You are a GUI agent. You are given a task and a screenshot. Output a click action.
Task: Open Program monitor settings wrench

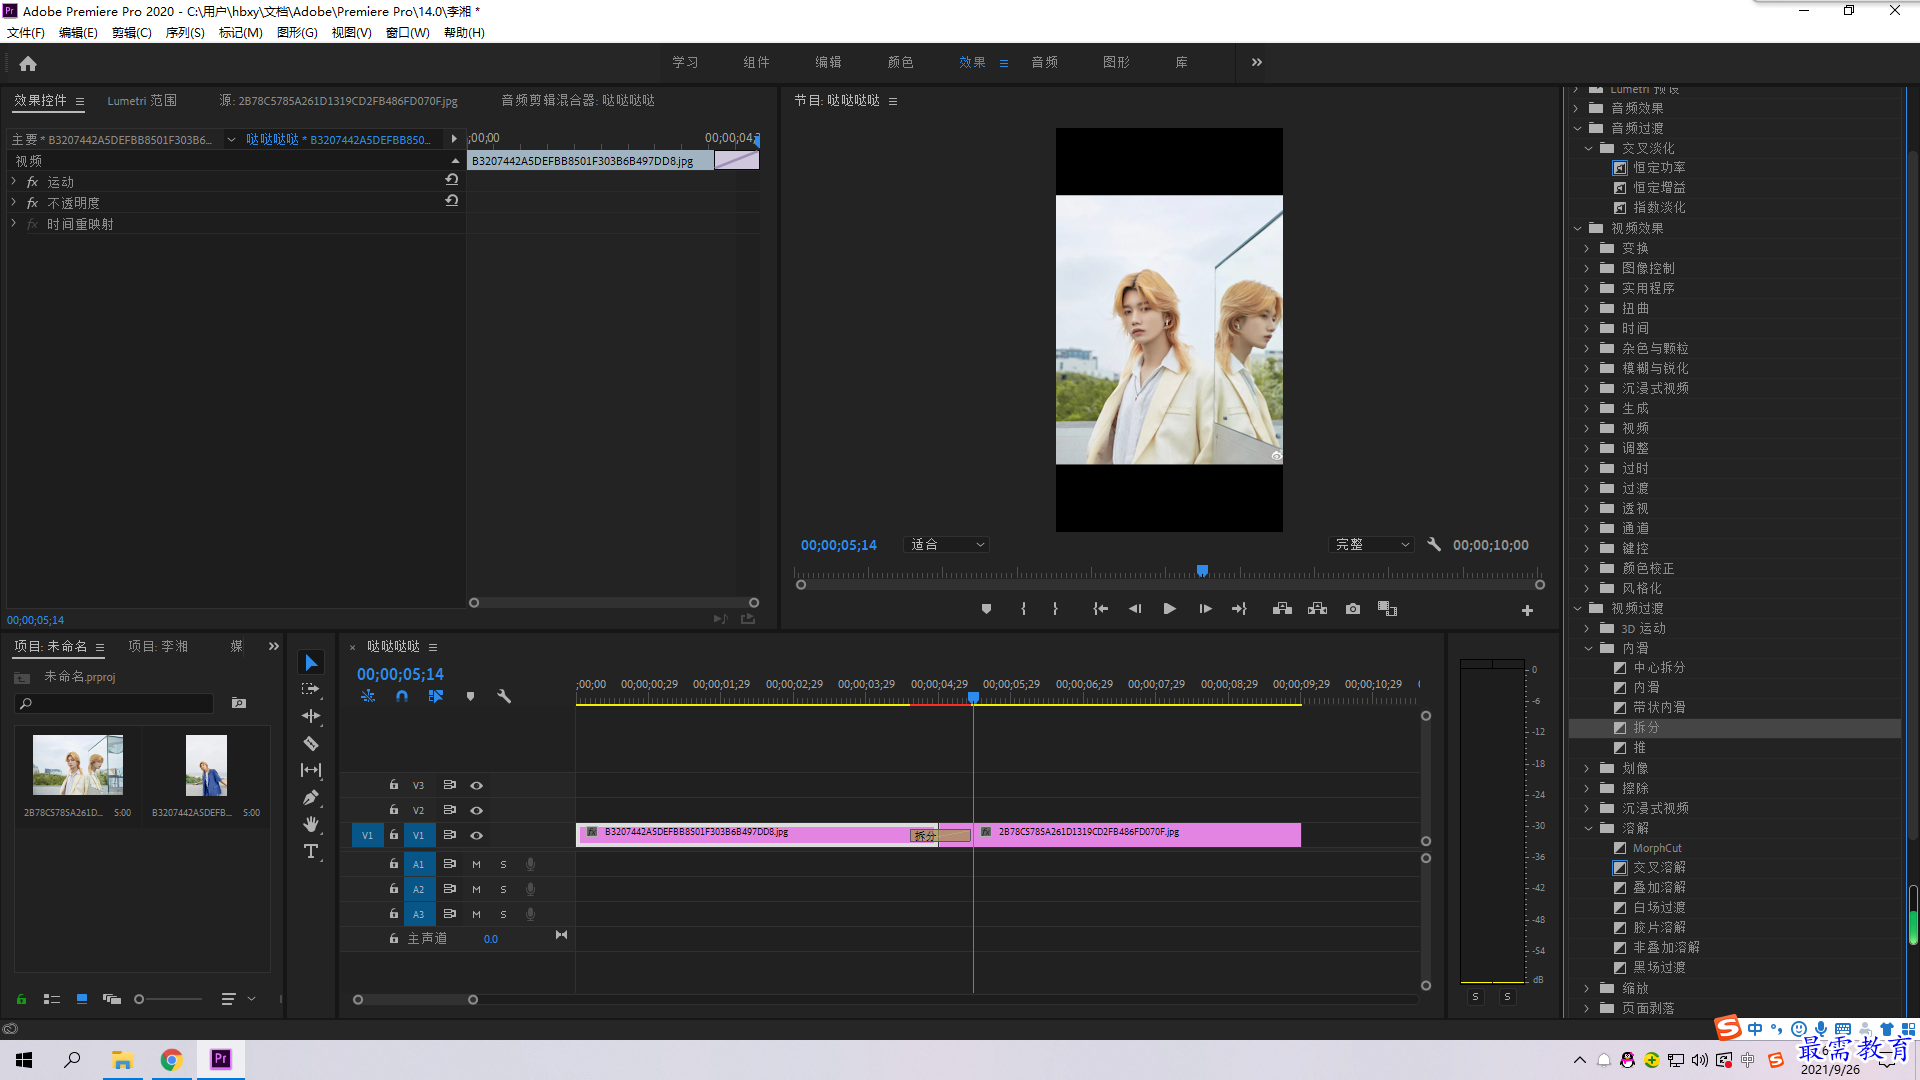[1434, 545]
